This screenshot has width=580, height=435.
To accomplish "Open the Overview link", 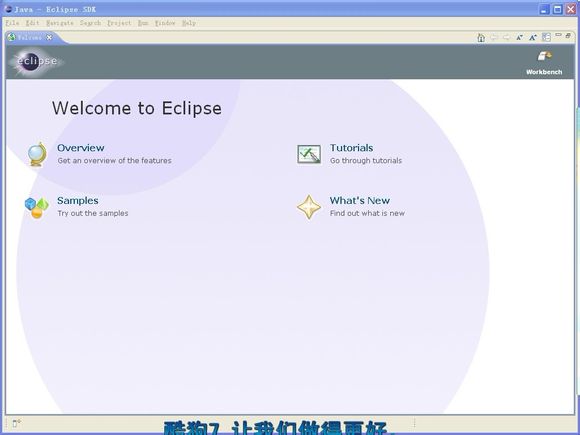I will tap(81, 148).
